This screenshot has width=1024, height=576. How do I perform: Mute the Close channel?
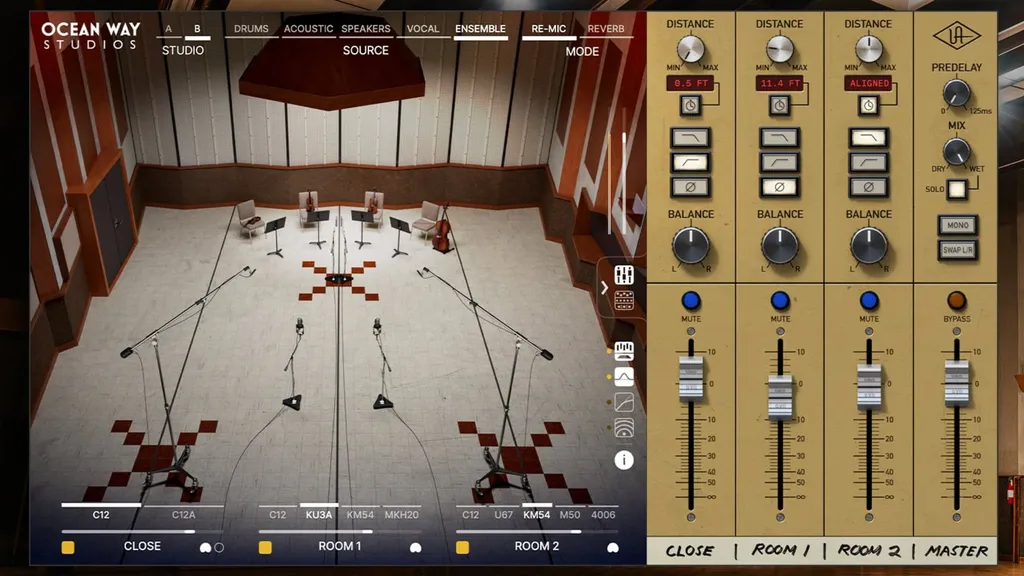click(691, 301)
